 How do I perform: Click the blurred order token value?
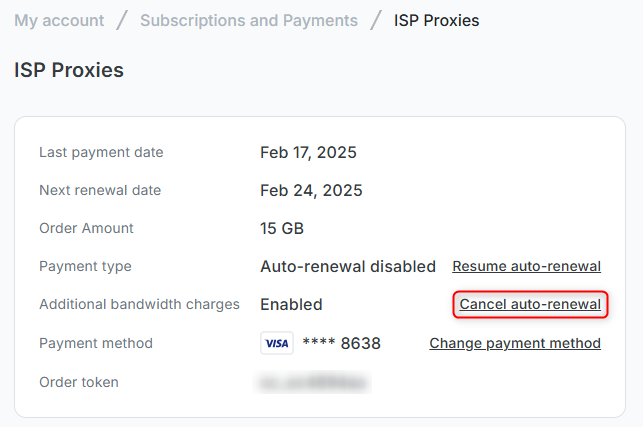coord(313,382)
